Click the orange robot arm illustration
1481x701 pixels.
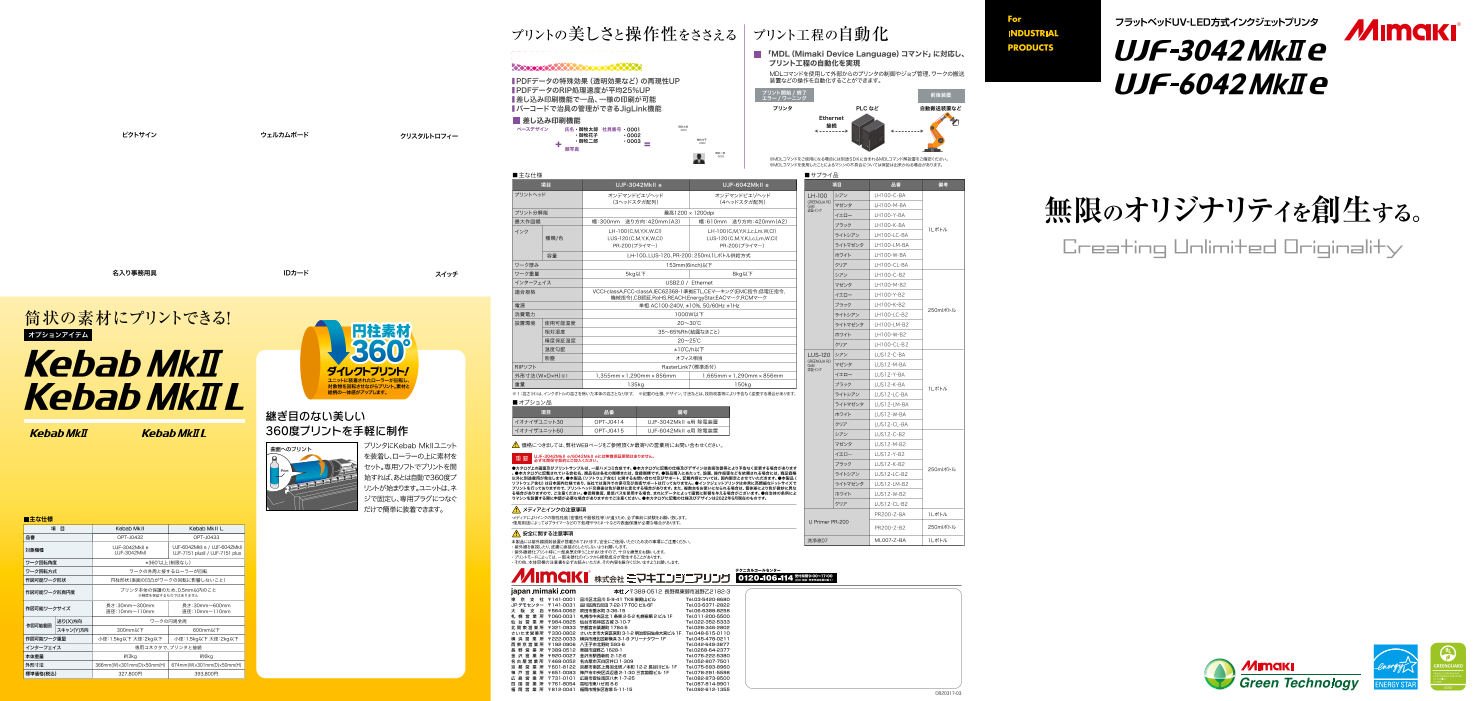[939, 129]
